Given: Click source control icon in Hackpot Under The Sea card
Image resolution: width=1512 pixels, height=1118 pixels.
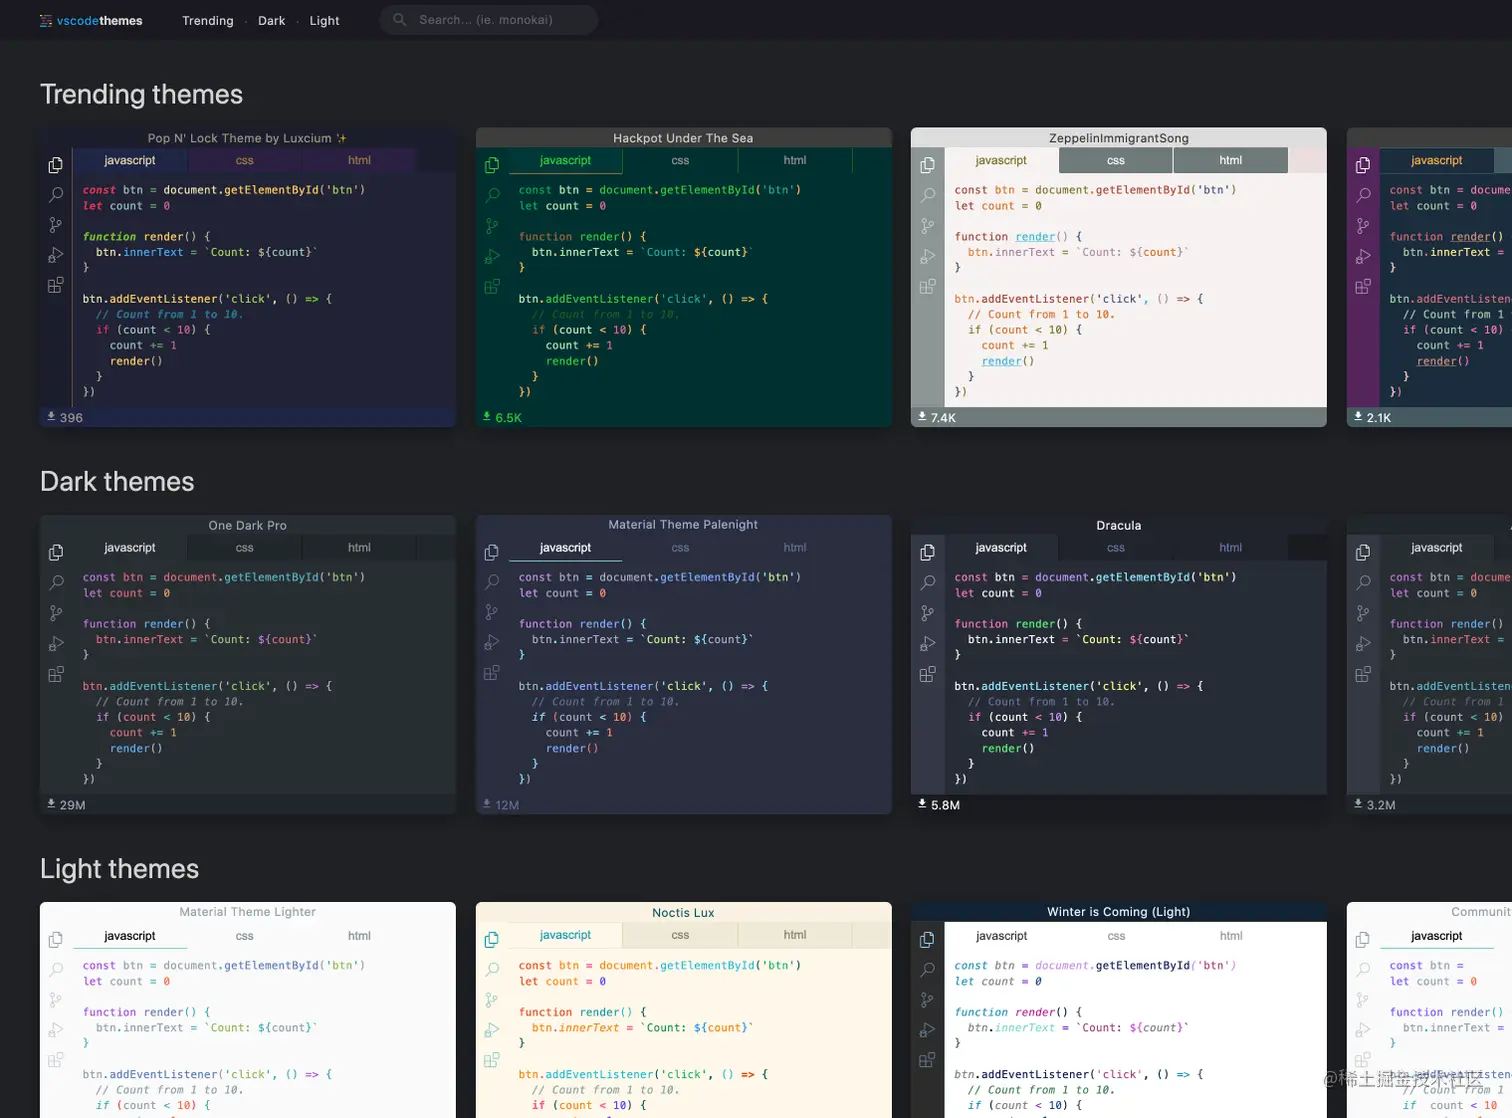Looking at the screenshot, I should (492, 226).
